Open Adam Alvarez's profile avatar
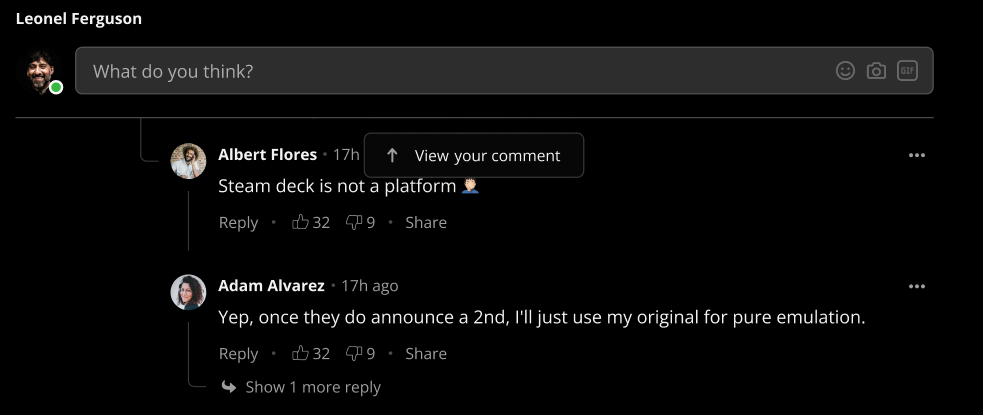The height and width of the screenshot is (415, 983). pyautogui.click(x=188, y=292)
